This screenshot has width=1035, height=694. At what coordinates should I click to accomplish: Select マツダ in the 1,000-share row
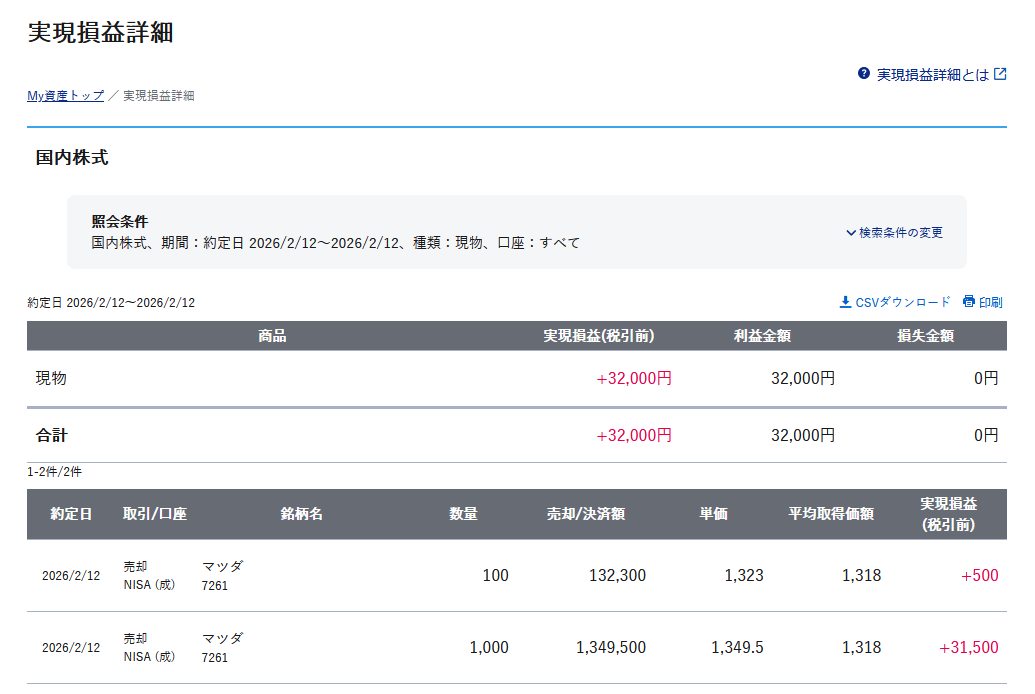[x=222, y=638]
